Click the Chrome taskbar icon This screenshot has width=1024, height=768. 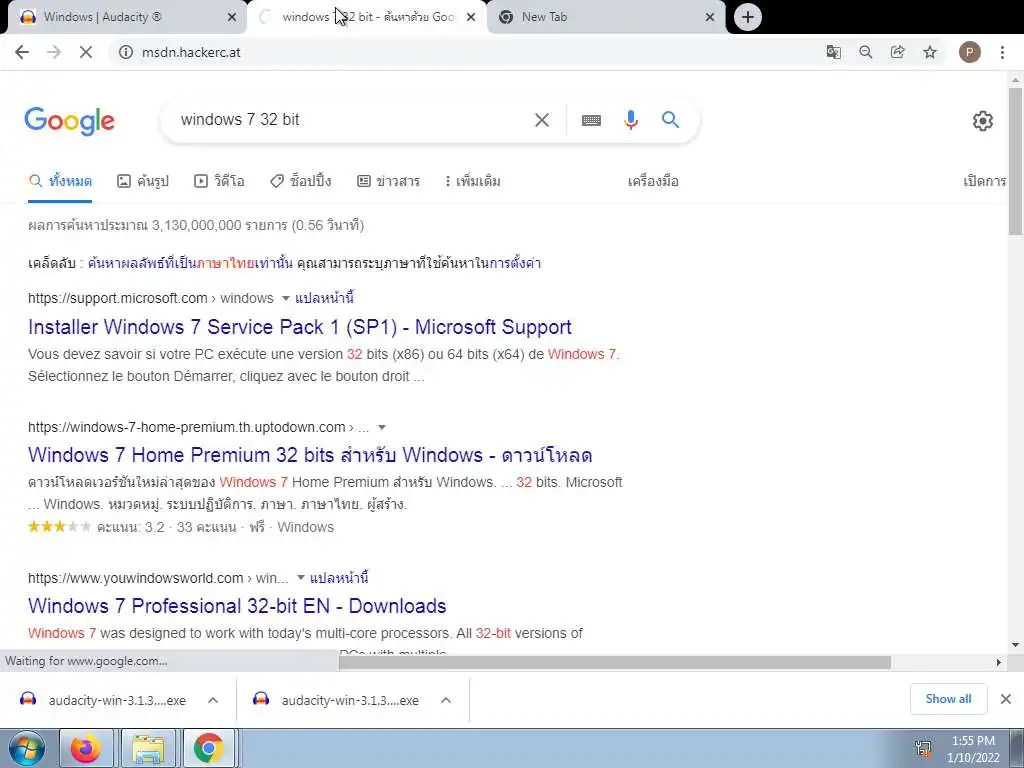[x=208, y=748]
